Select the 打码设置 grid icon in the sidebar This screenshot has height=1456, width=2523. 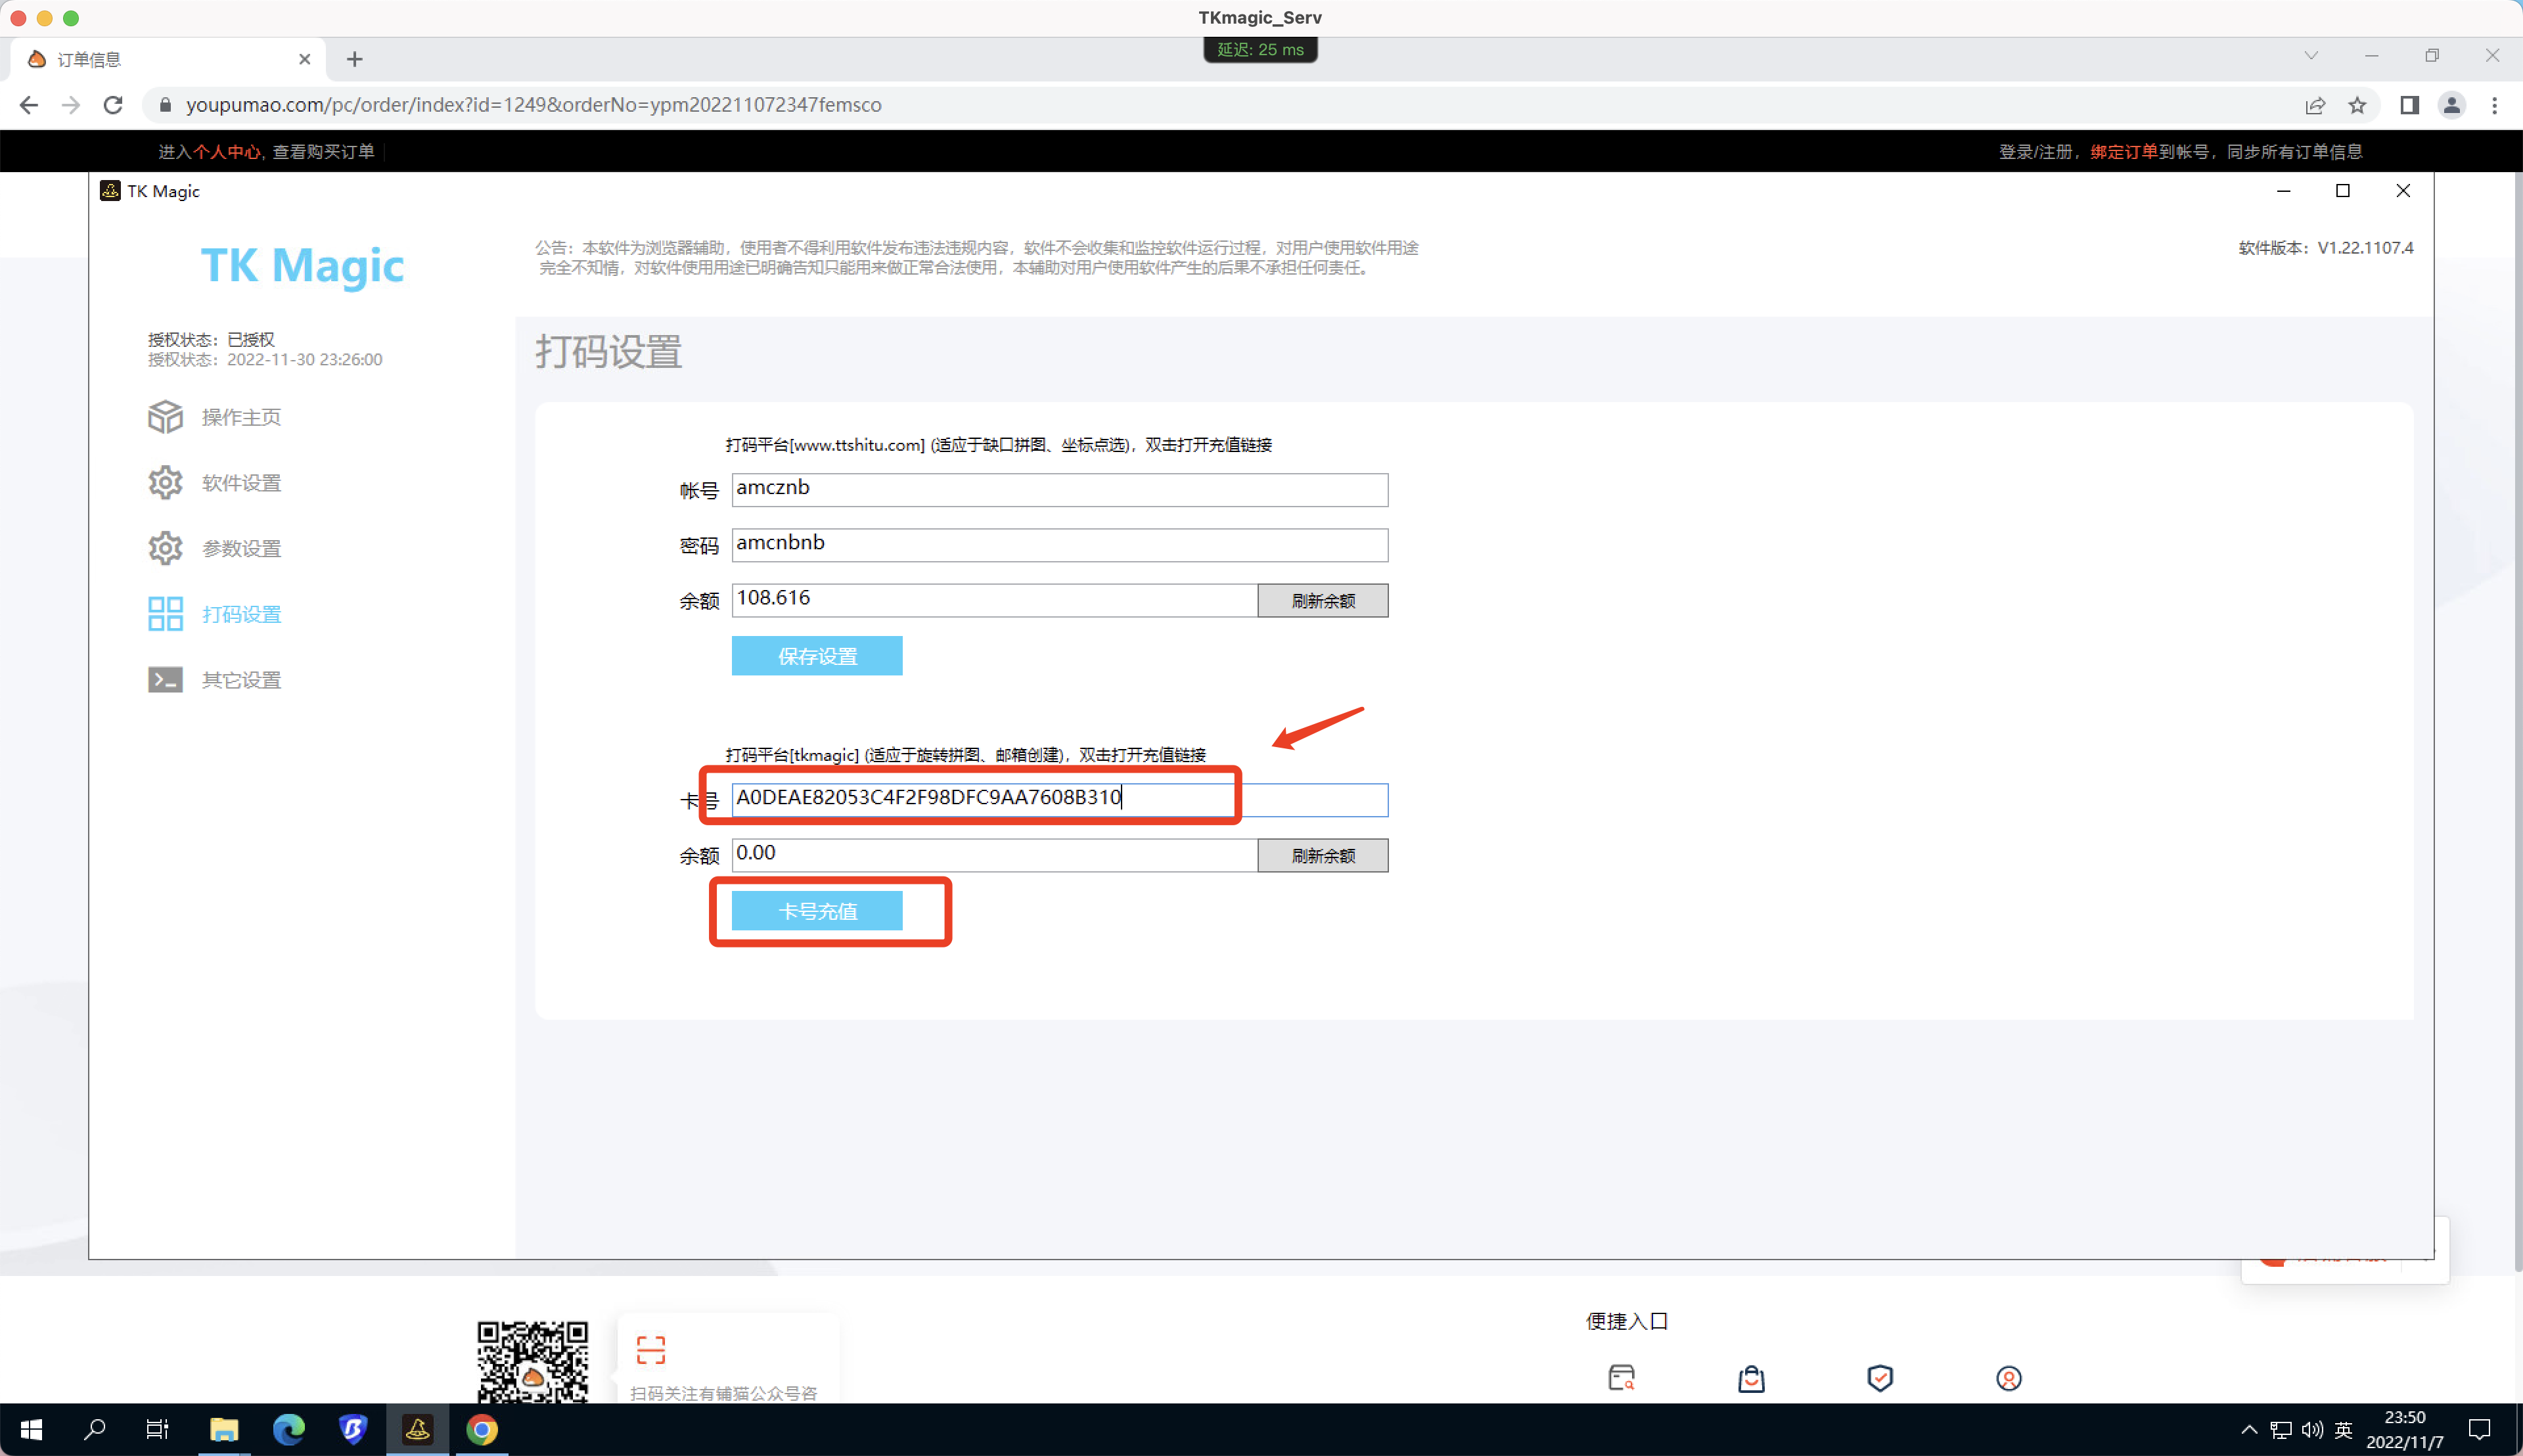coord(165,614)
